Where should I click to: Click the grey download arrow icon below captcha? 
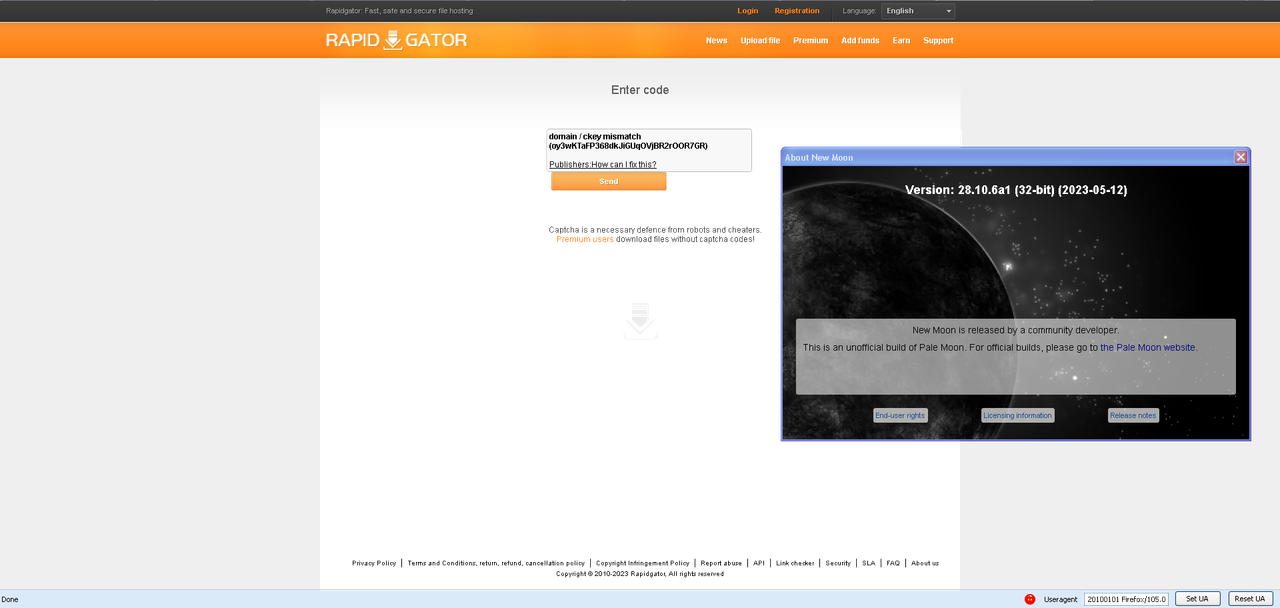click(x=641, y=321)
